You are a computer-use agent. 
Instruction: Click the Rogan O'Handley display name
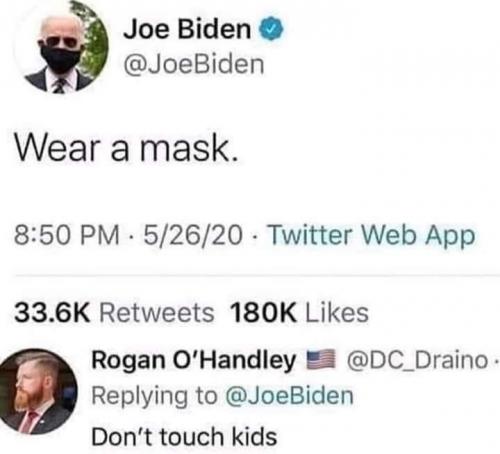(194, 361)
